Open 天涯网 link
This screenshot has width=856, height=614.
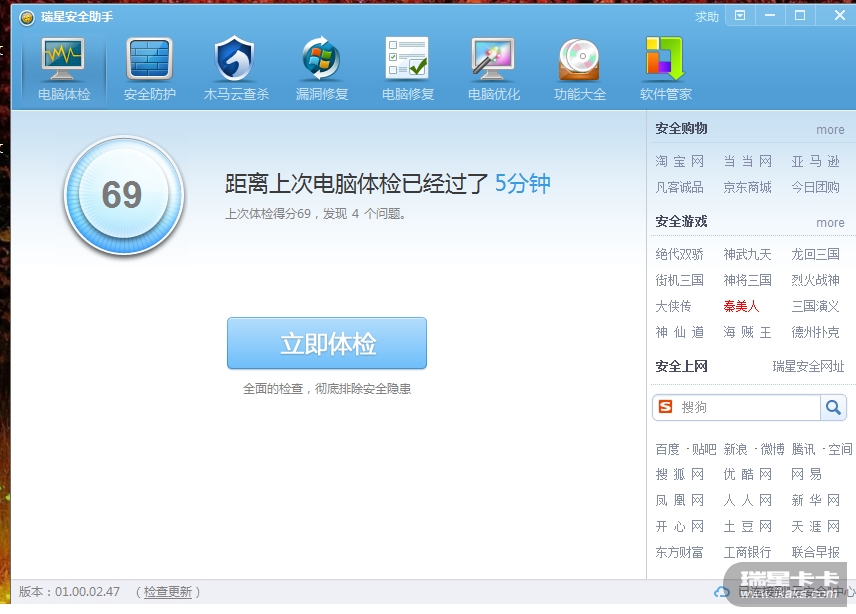816,527
